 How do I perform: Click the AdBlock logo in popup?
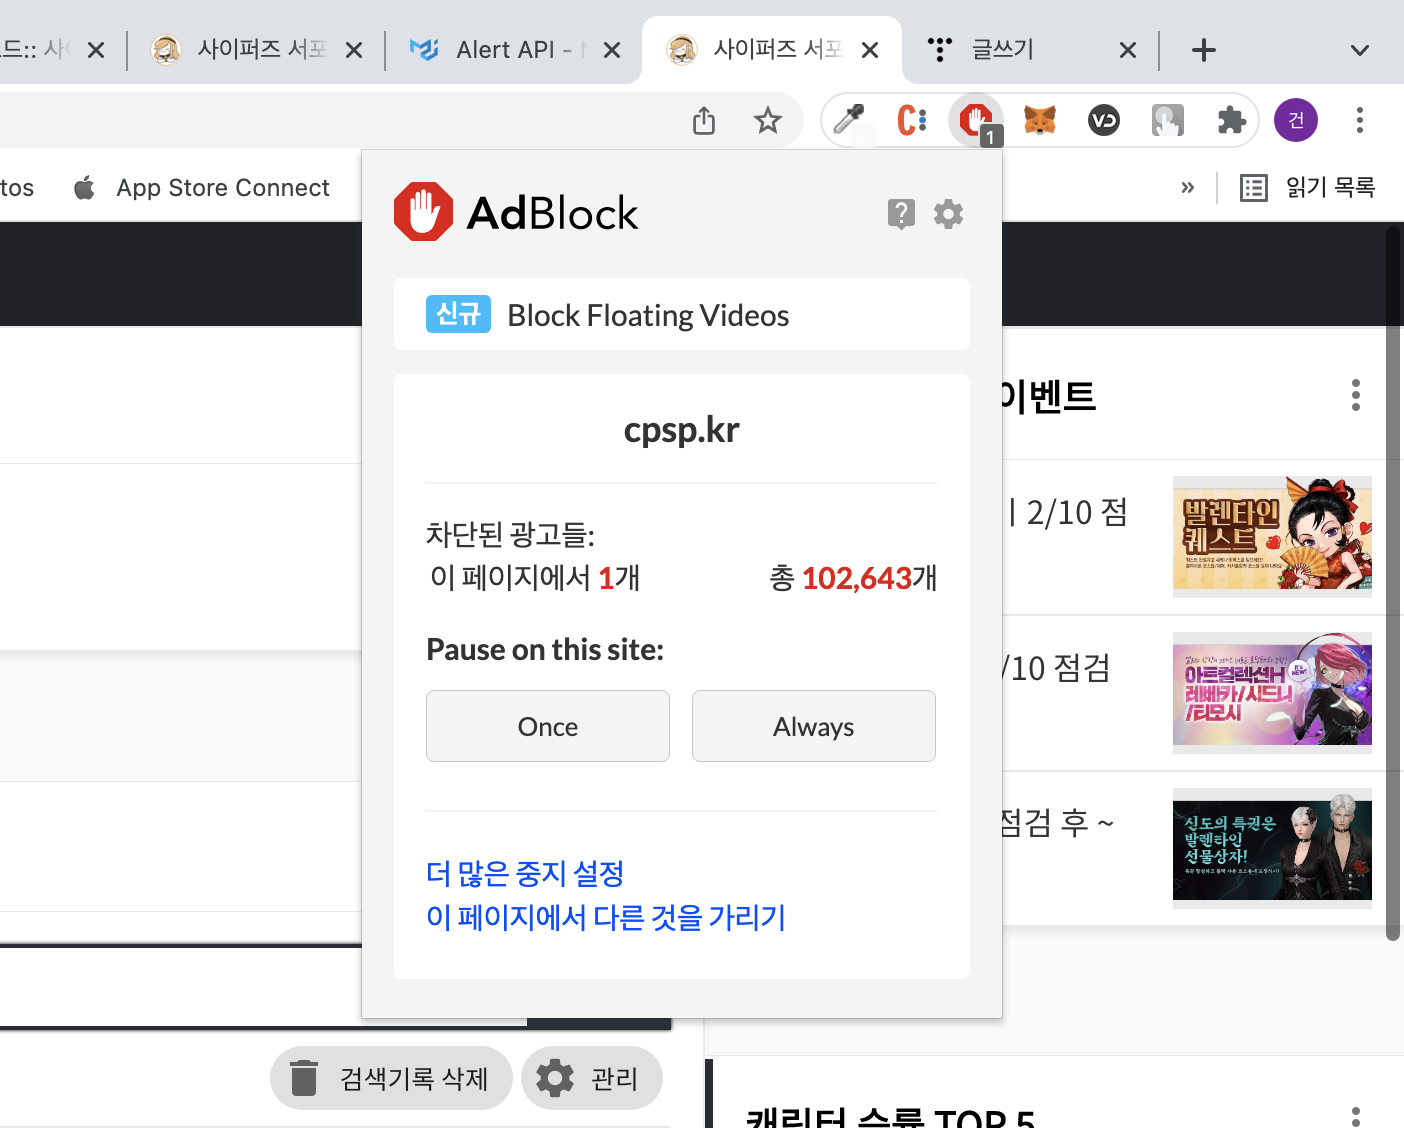(516, 212)
